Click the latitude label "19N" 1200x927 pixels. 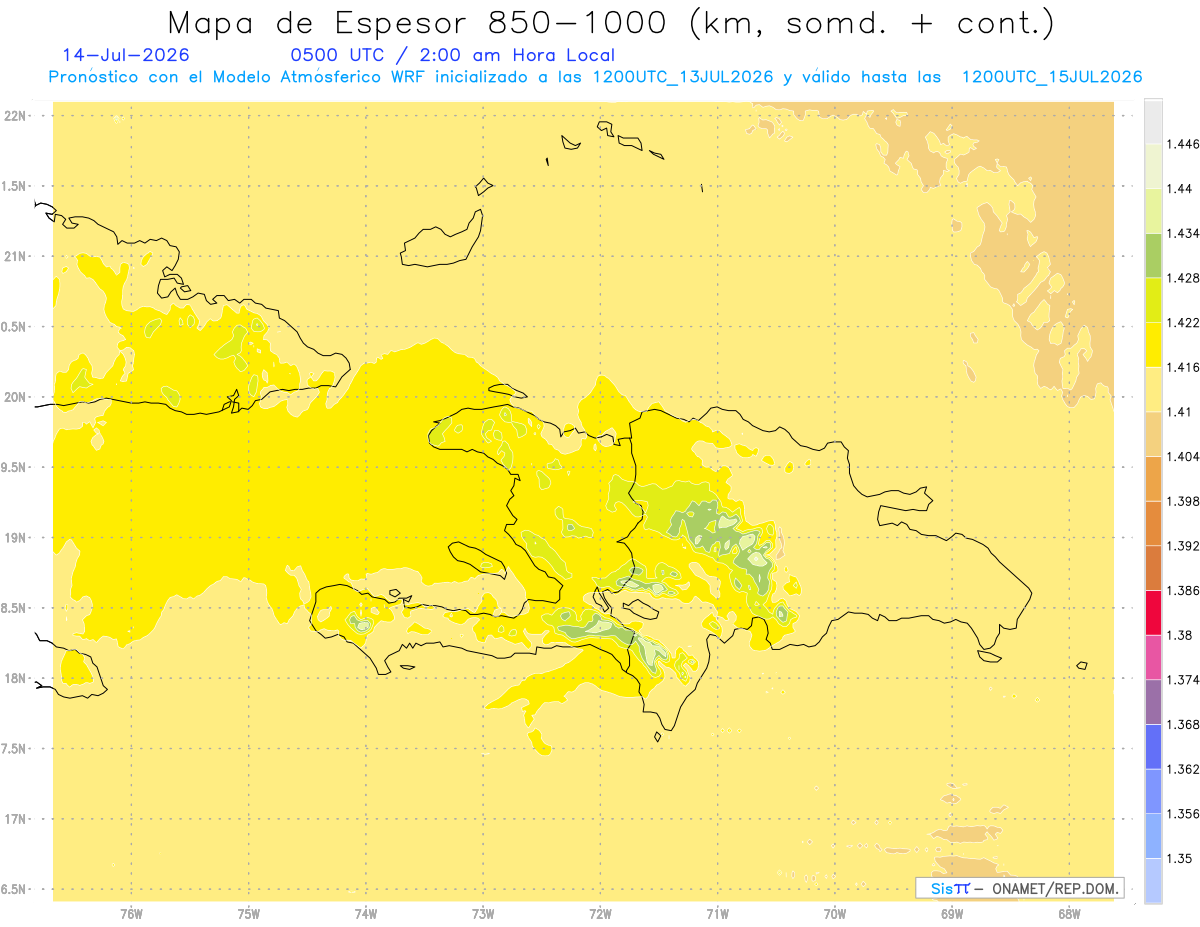(x=15, y=538)
